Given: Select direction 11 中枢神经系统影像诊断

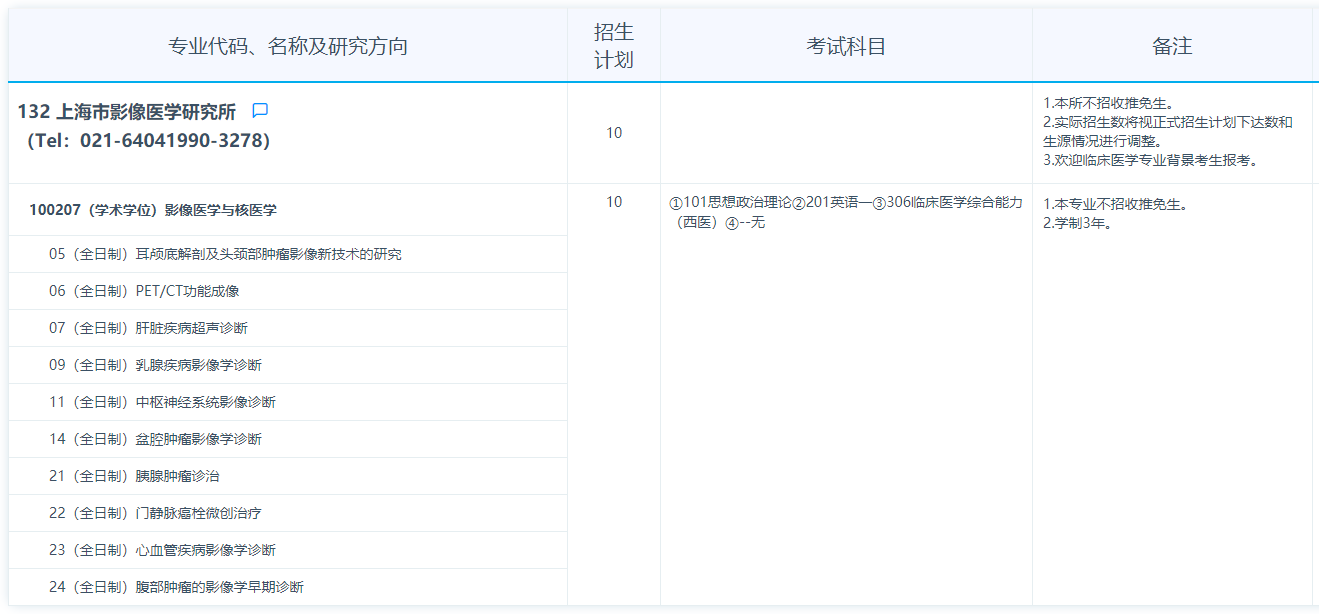Looking at the screenshot, I should pyautogui.click(x=162, y=402).
